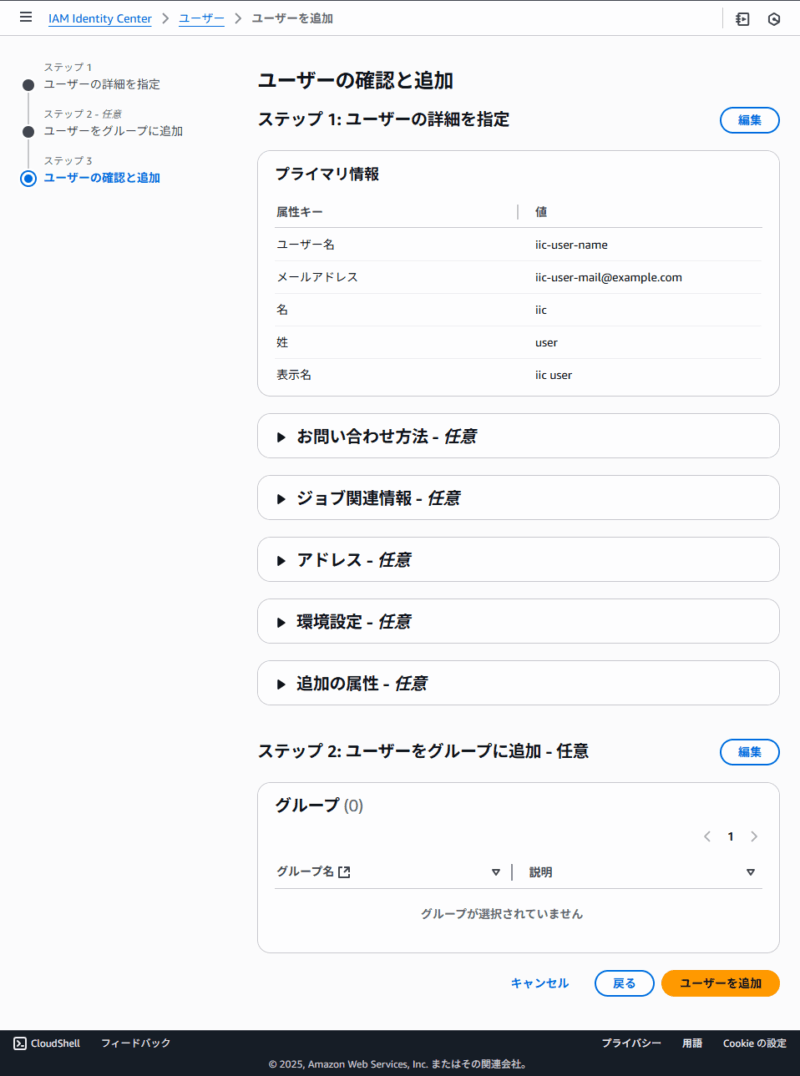Go to IAM Identity Center breadcrumb
Image resolution: width=800 pixels, height=1076 pixels.
100,19
